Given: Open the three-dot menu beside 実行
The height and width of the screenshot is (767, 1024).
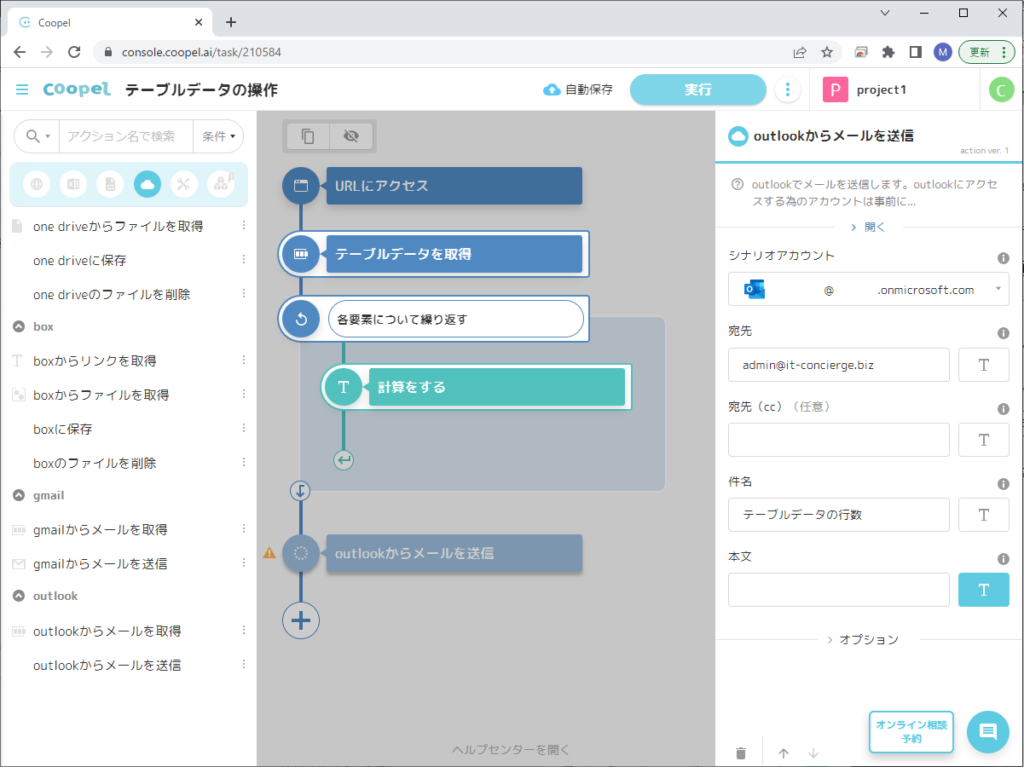Looking at the screenshot, I should coord(788,90).
